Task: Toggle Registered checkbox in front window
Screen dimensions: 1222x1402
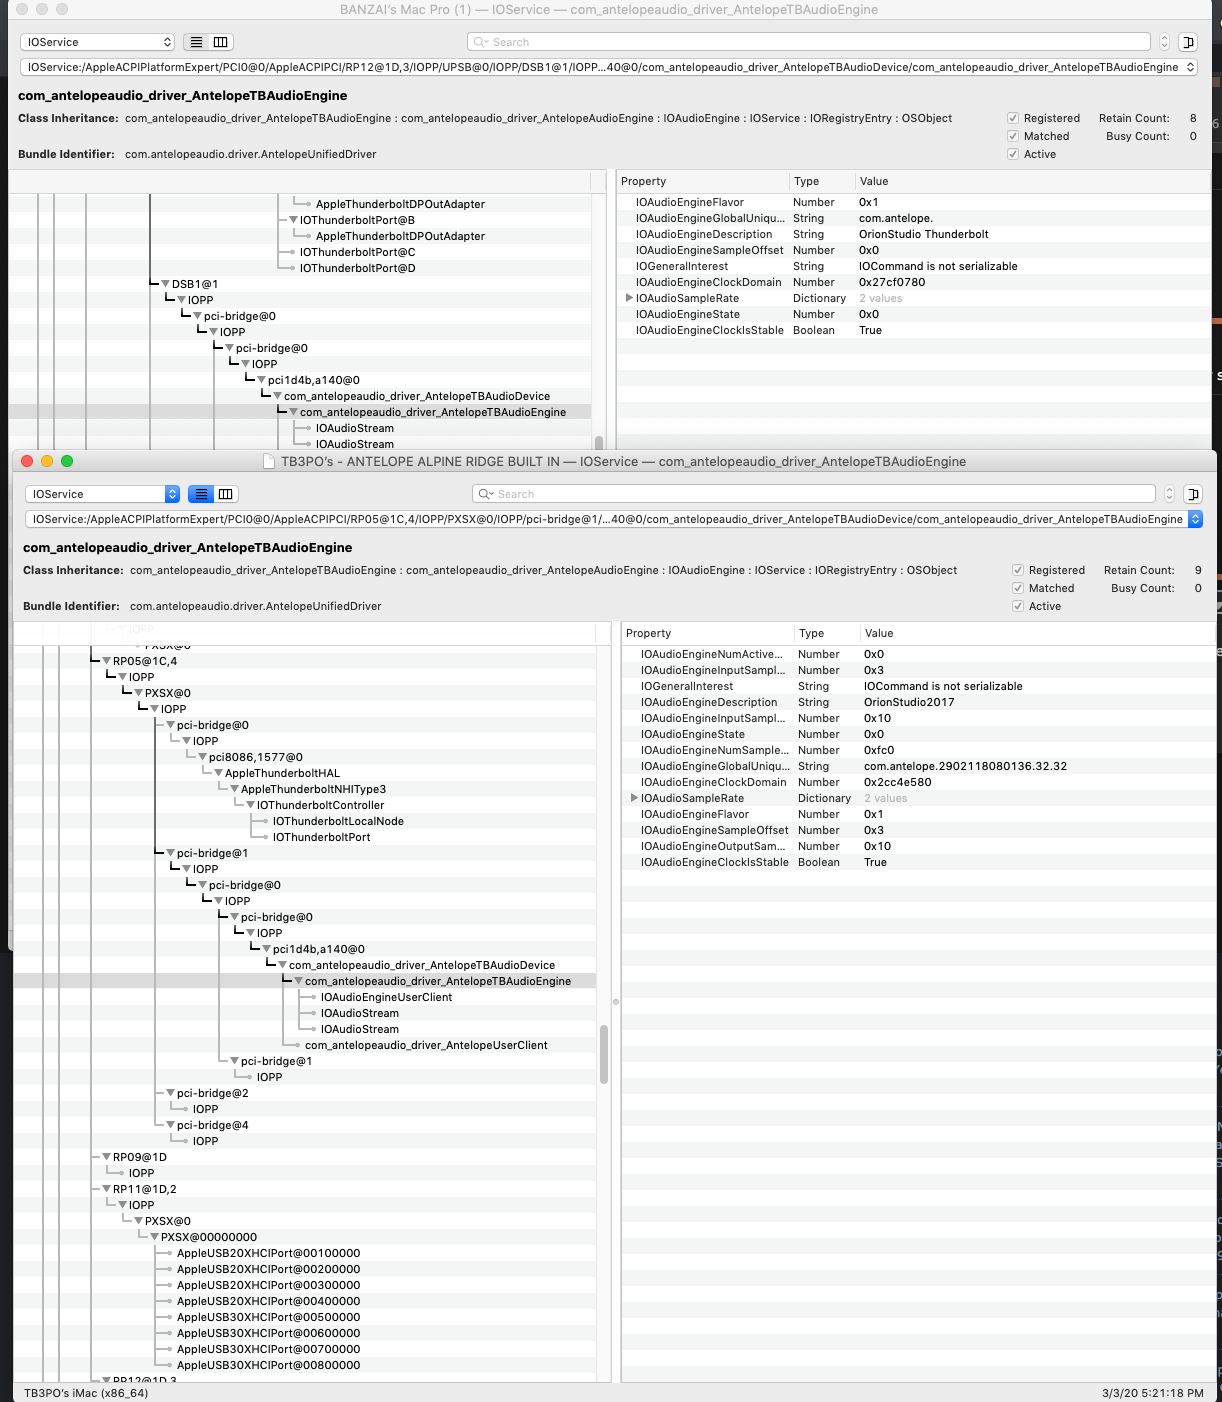Action: pos(1018,570)
